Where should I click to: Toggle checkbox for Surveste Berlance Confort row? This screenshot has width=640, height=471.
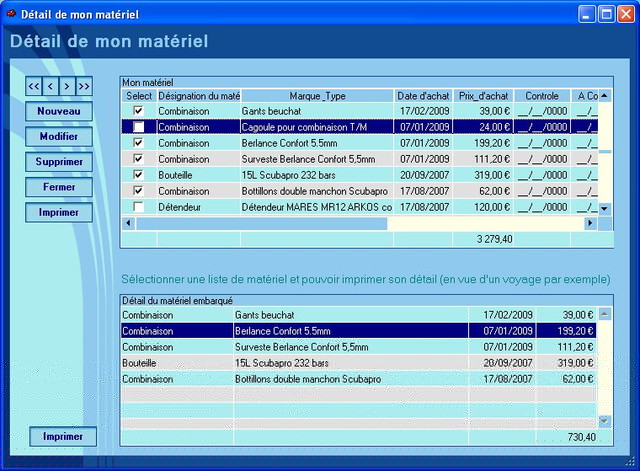pos(139,158)
